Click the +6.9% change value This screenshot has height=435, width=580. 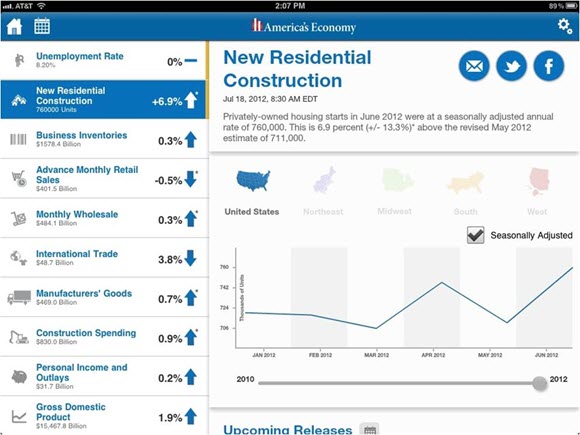167,101
